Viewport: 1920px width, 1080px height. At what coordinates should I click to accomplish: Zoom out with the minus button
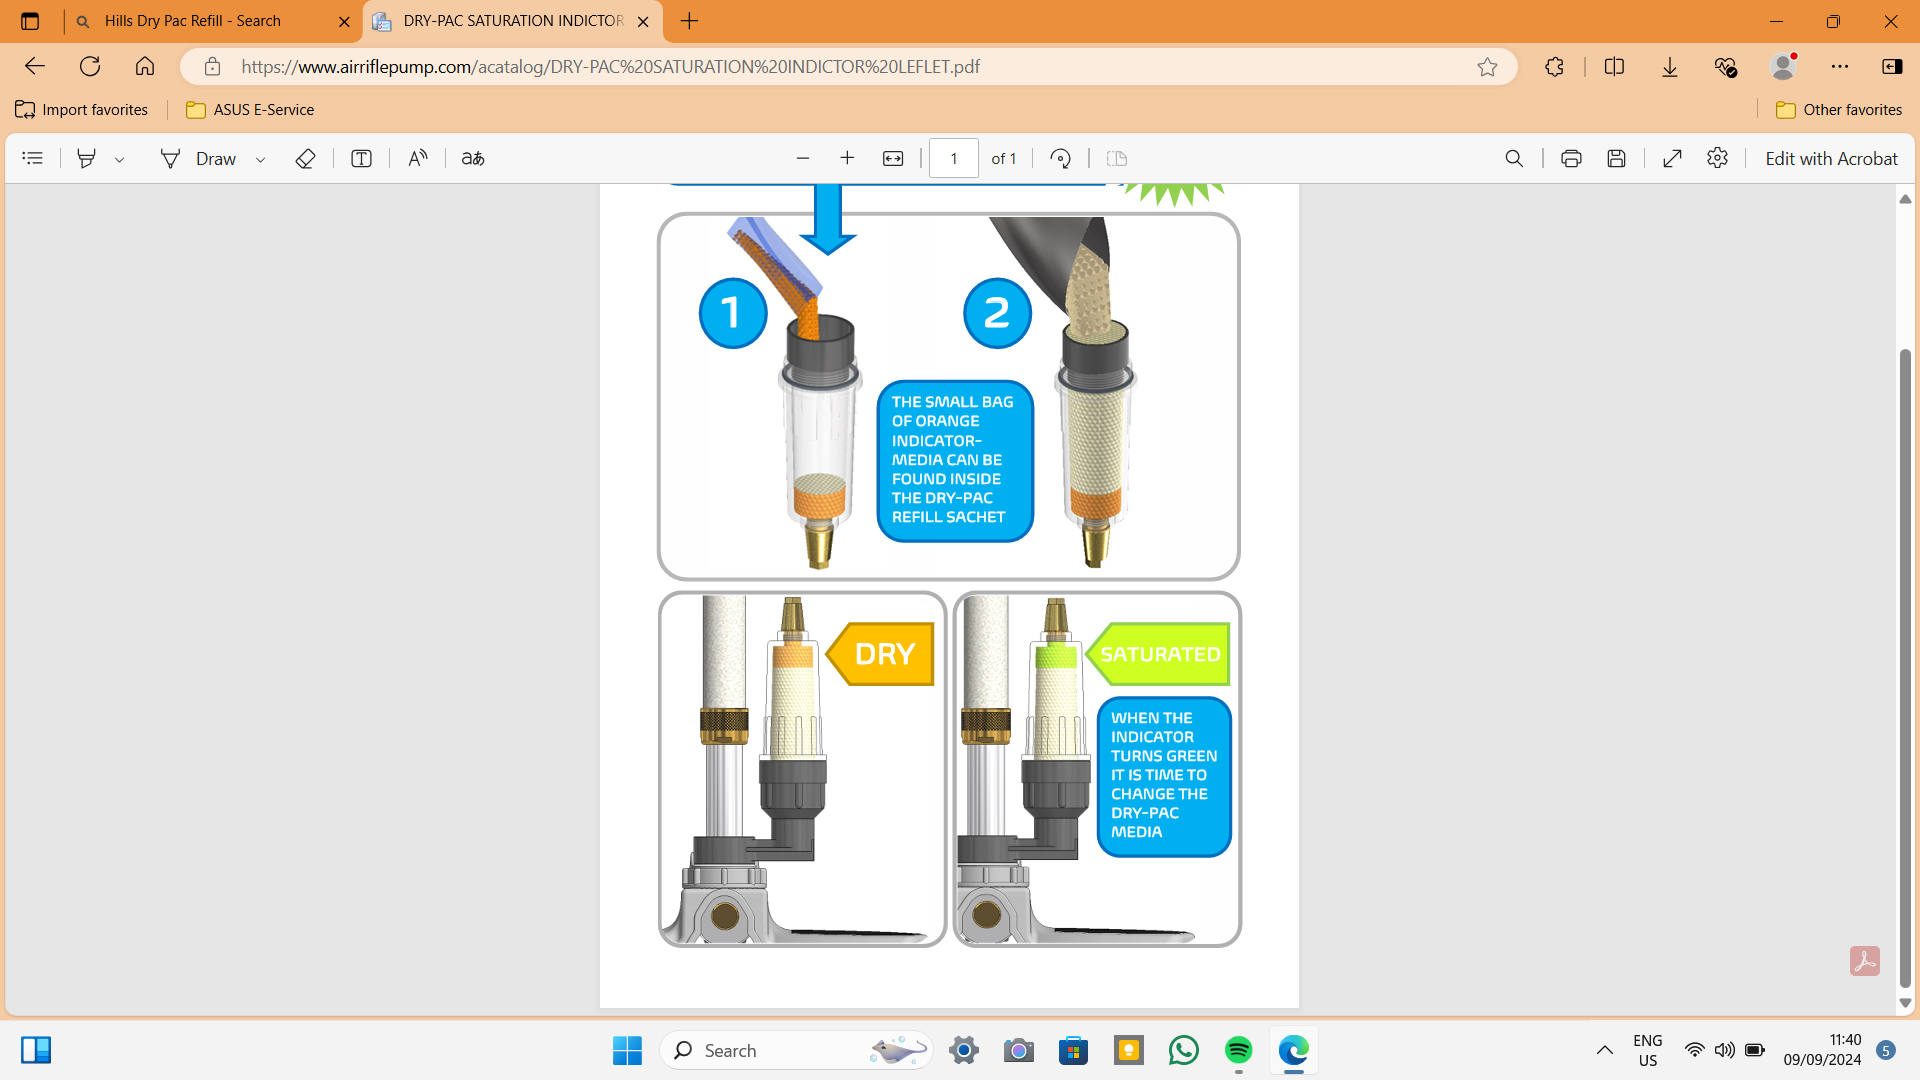tap(803, 158)
